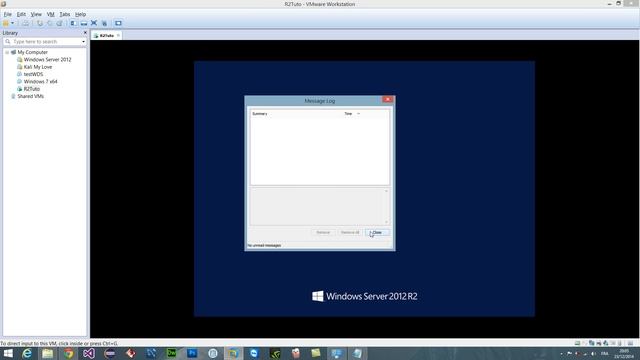Open the View menu

[x=36, y=14]
